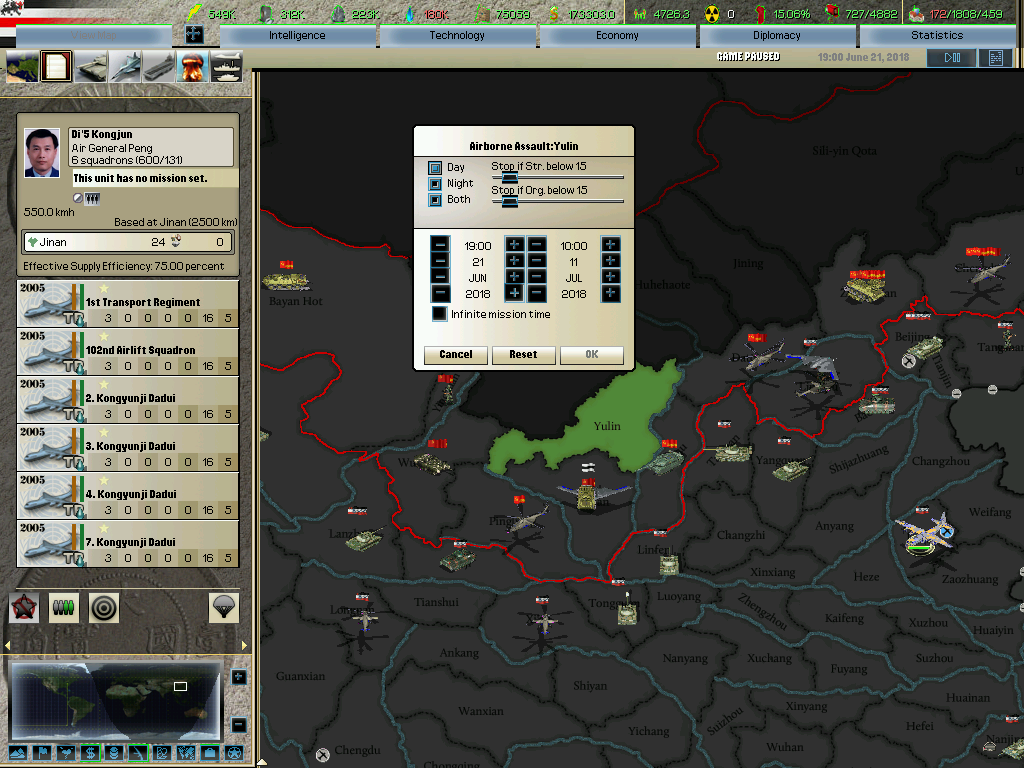The width and height of the screenshot is (1024, 768).
Task: Toggle the dollar sign map filter
Action: coord(90,752)
